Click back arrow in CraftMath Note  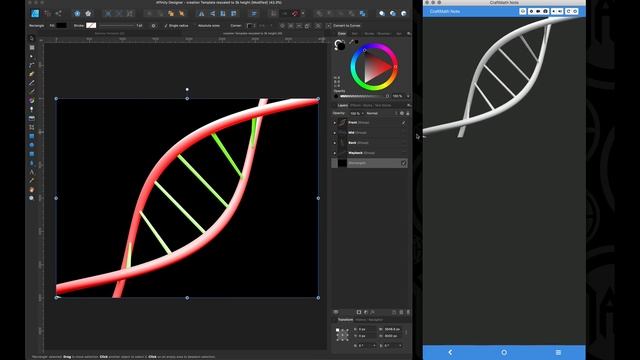(x=450, y=352)
